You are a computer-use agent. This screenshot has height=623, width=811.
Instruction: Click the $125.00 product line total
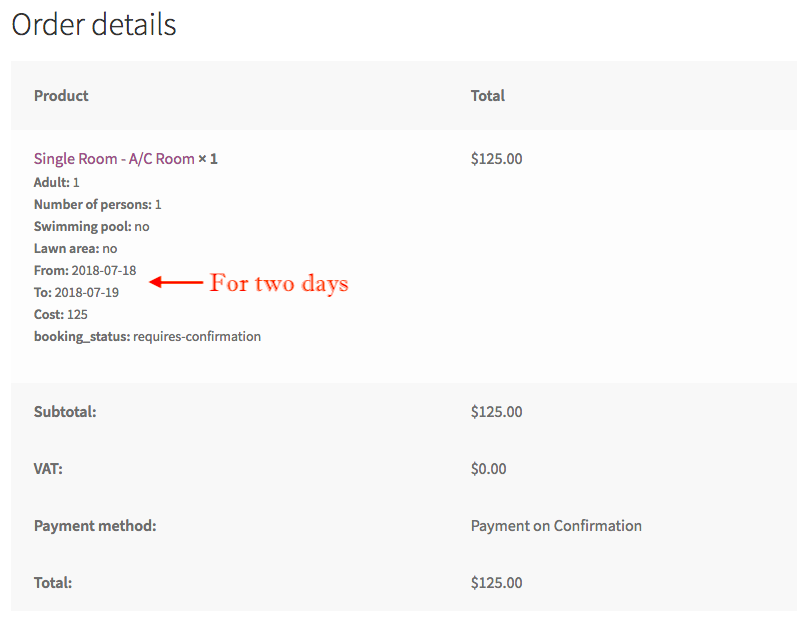click(497, 159)
